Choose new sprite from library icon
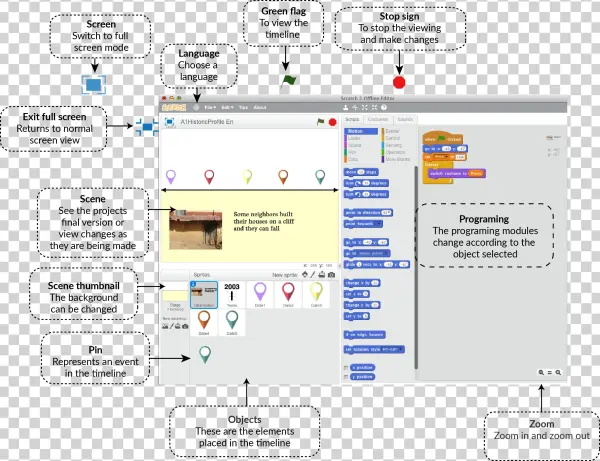 (305, 274)
